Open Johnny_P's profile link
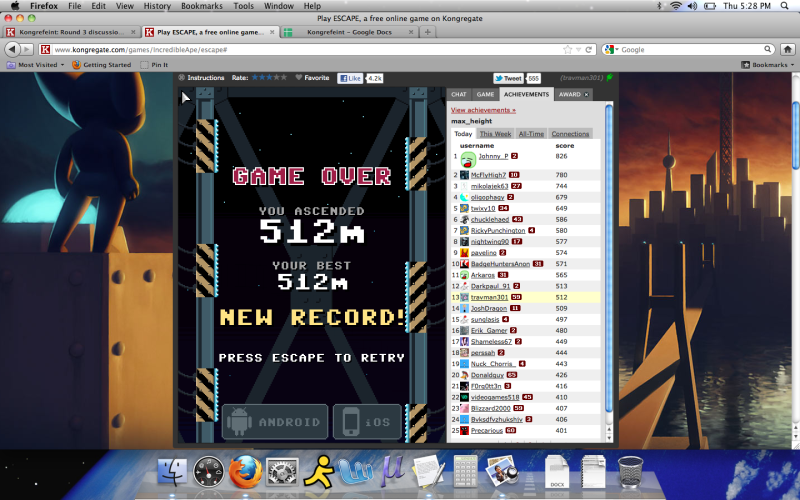The width and height of the screenshot is (800, 500). (493, 156)
